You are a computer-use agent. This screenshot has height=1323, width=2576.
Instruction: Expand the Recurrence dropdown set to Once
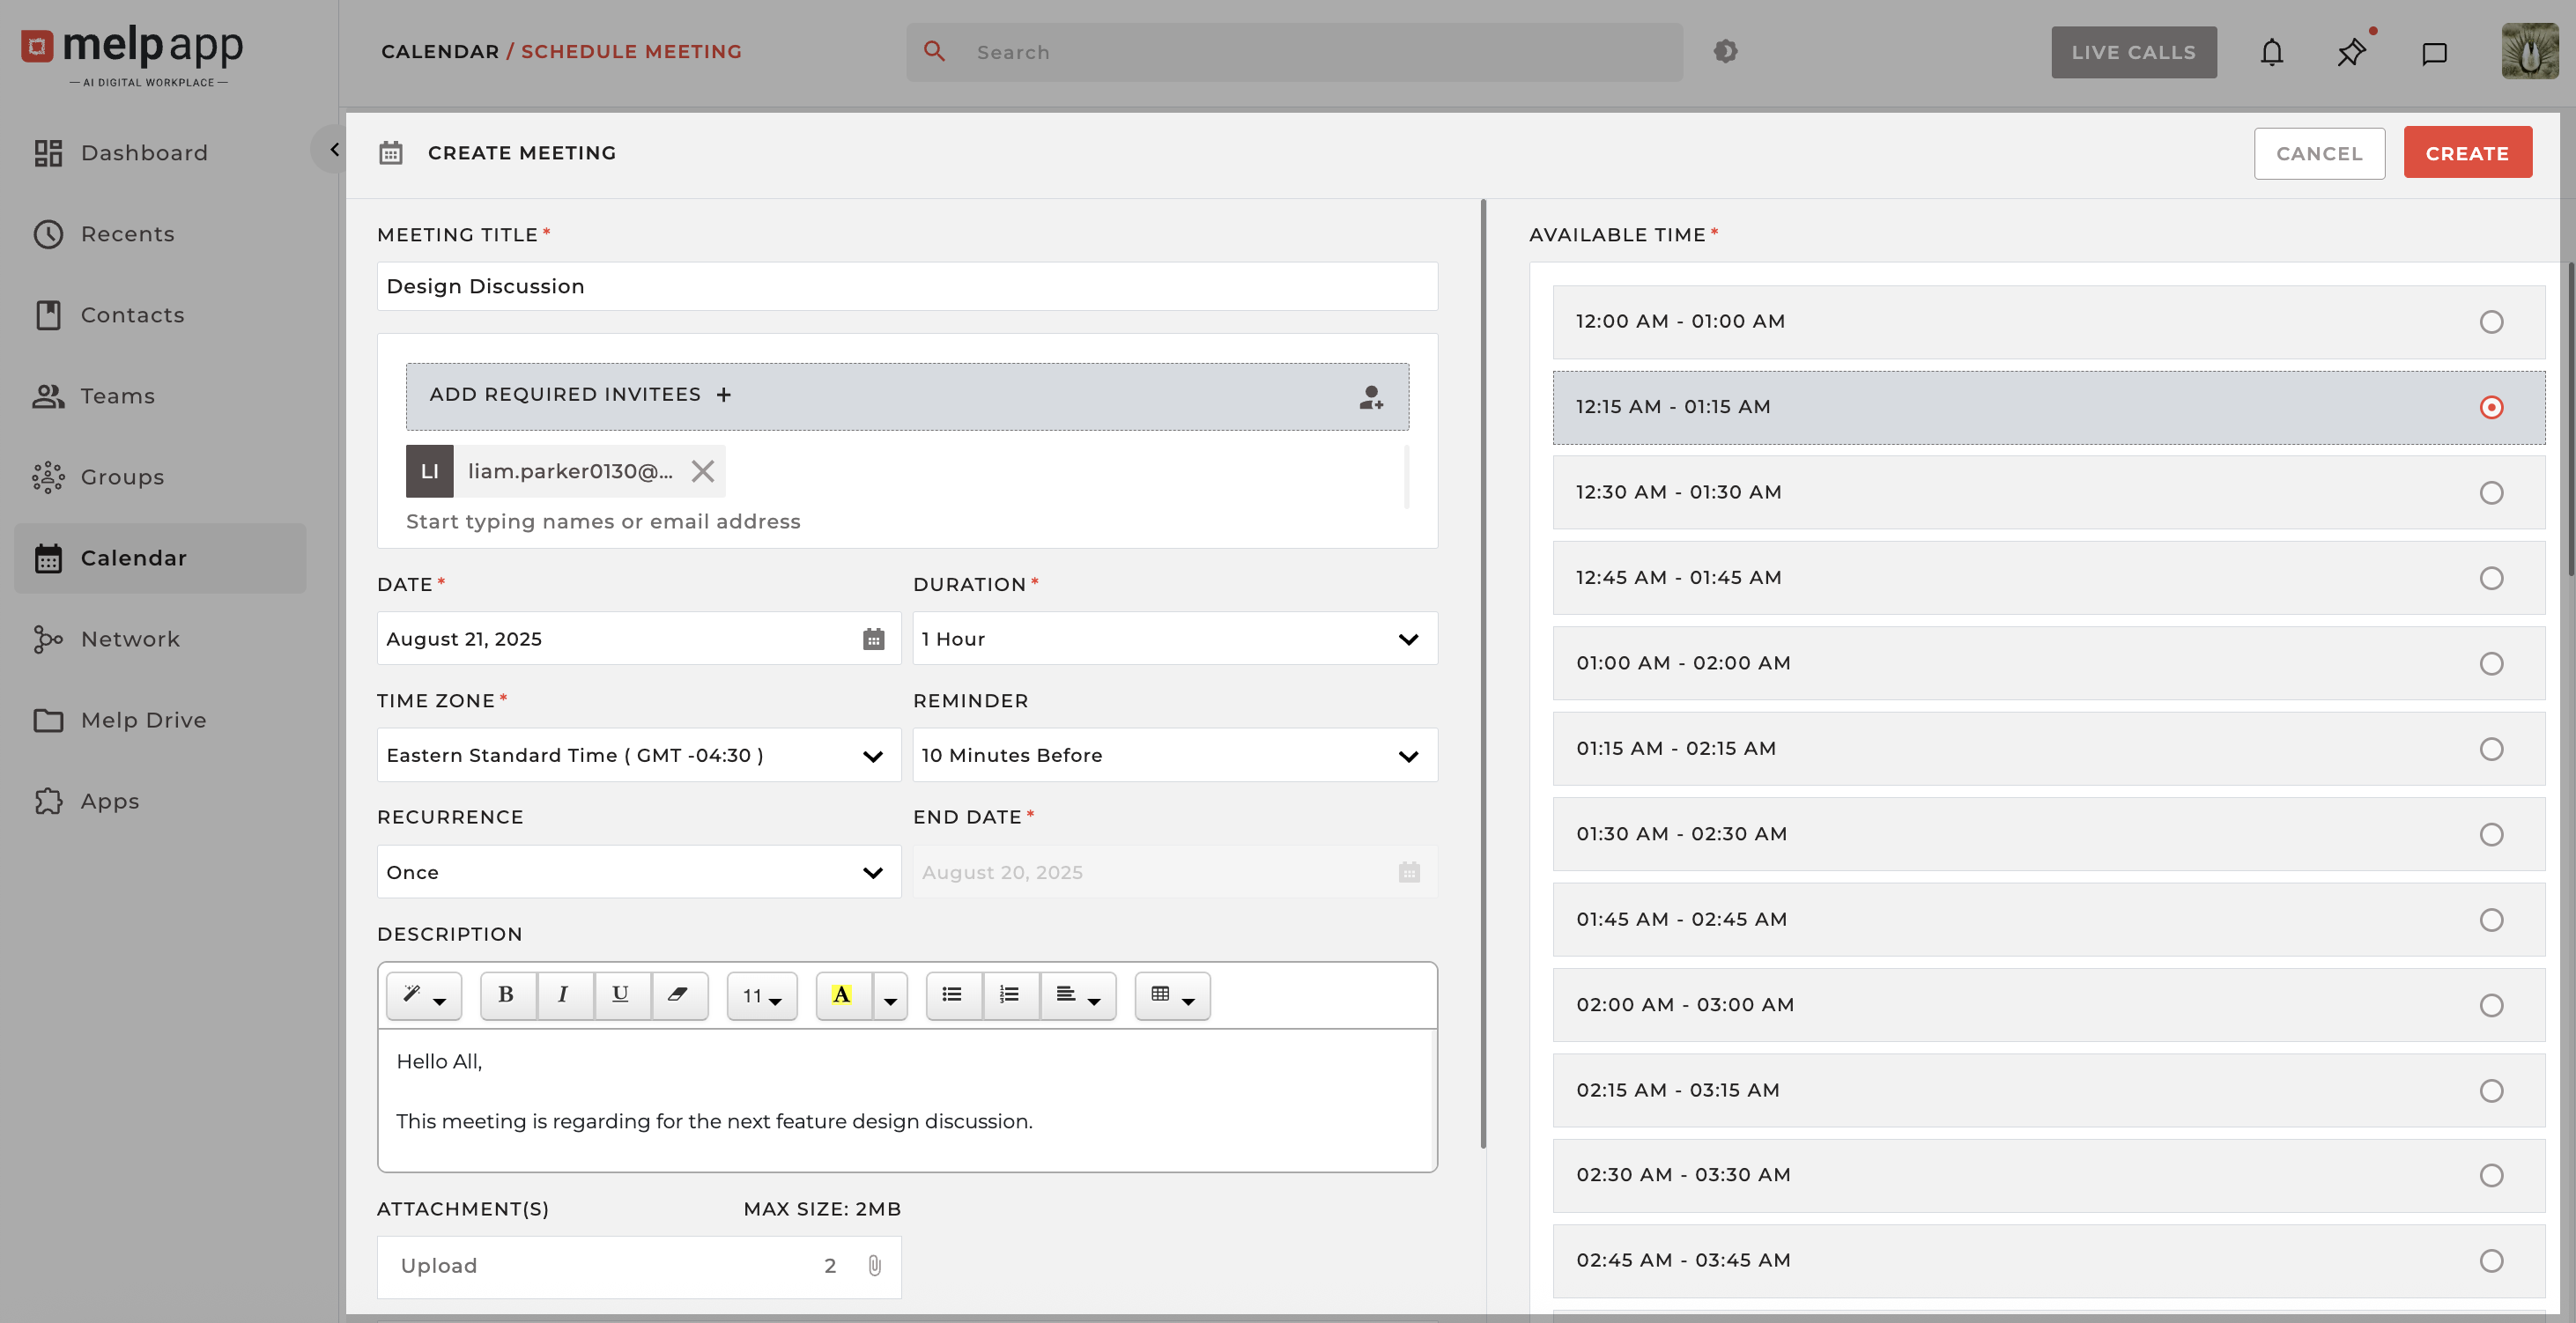pos(638,872)
